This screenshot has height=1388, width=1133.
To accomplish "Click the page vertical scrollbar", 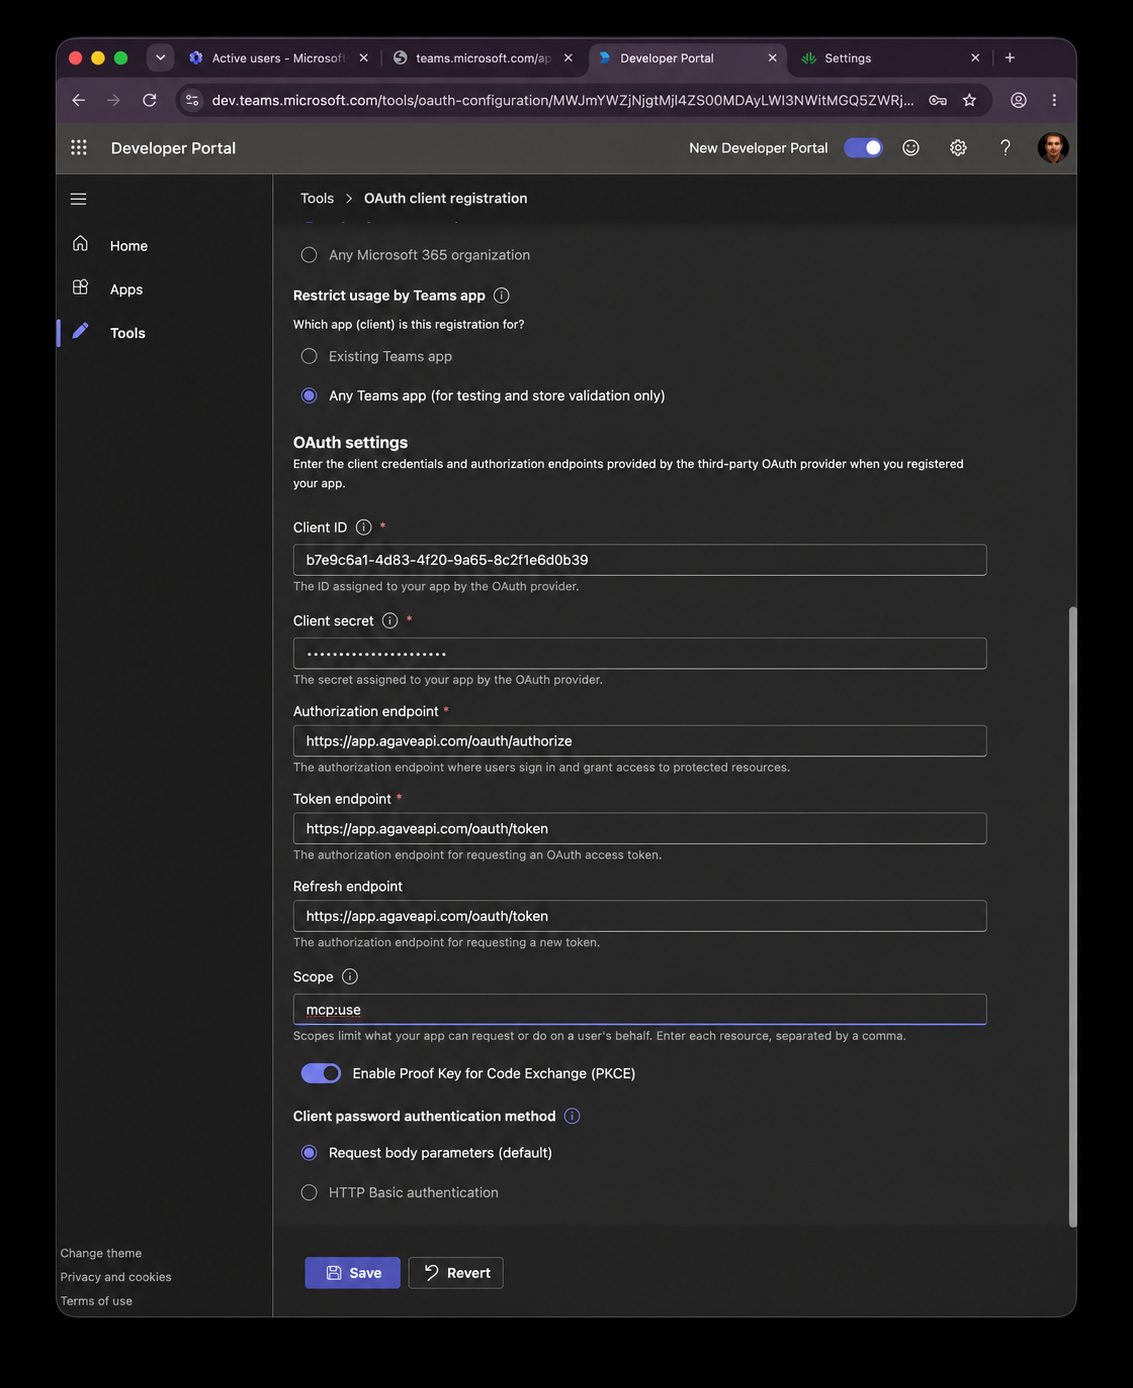I will [1072, 916].
